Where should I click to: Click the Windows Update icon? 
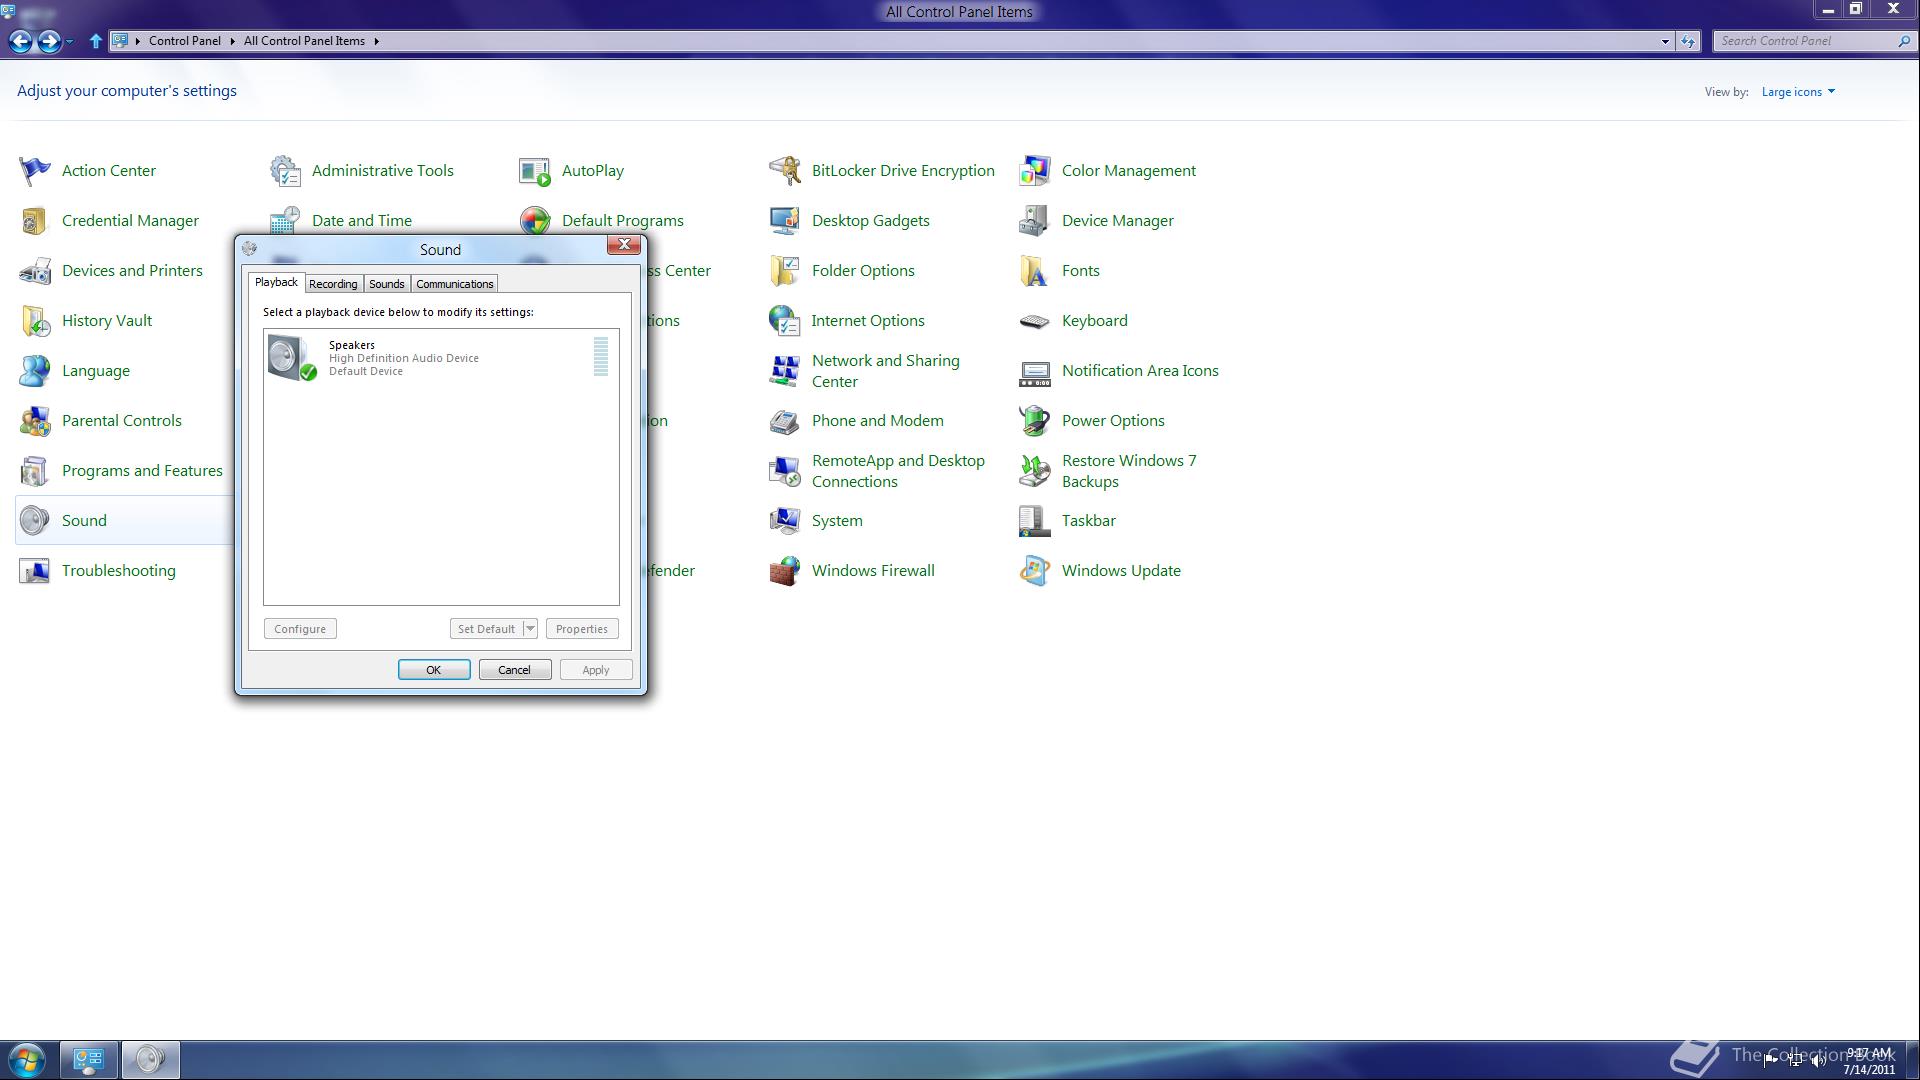pyautogui.click(x=1035, y=571)
